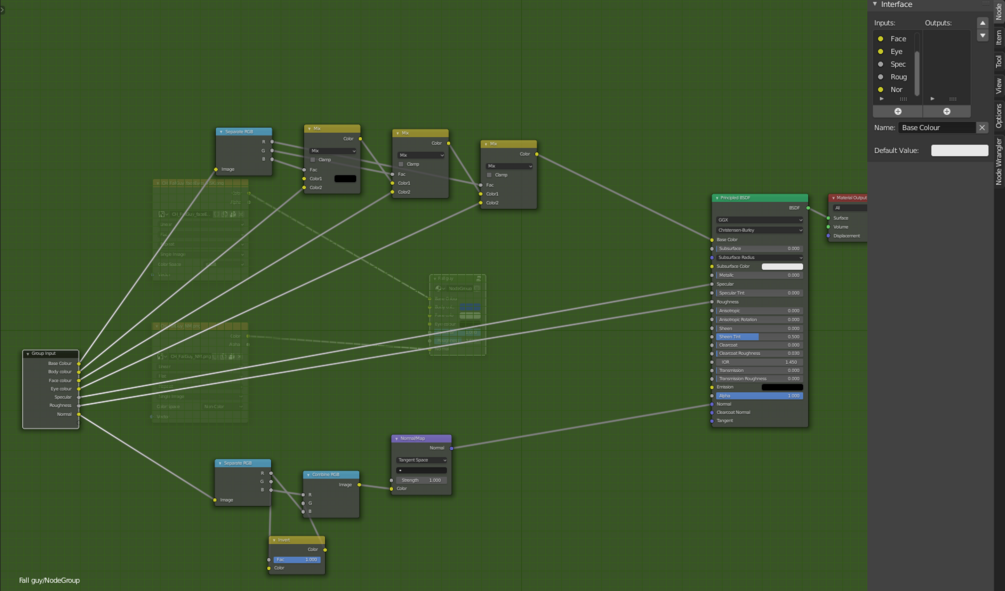Collapse the Interface panel
Image resolution: width=1005 pixels, height=591 pixels.
coord(875,4)
